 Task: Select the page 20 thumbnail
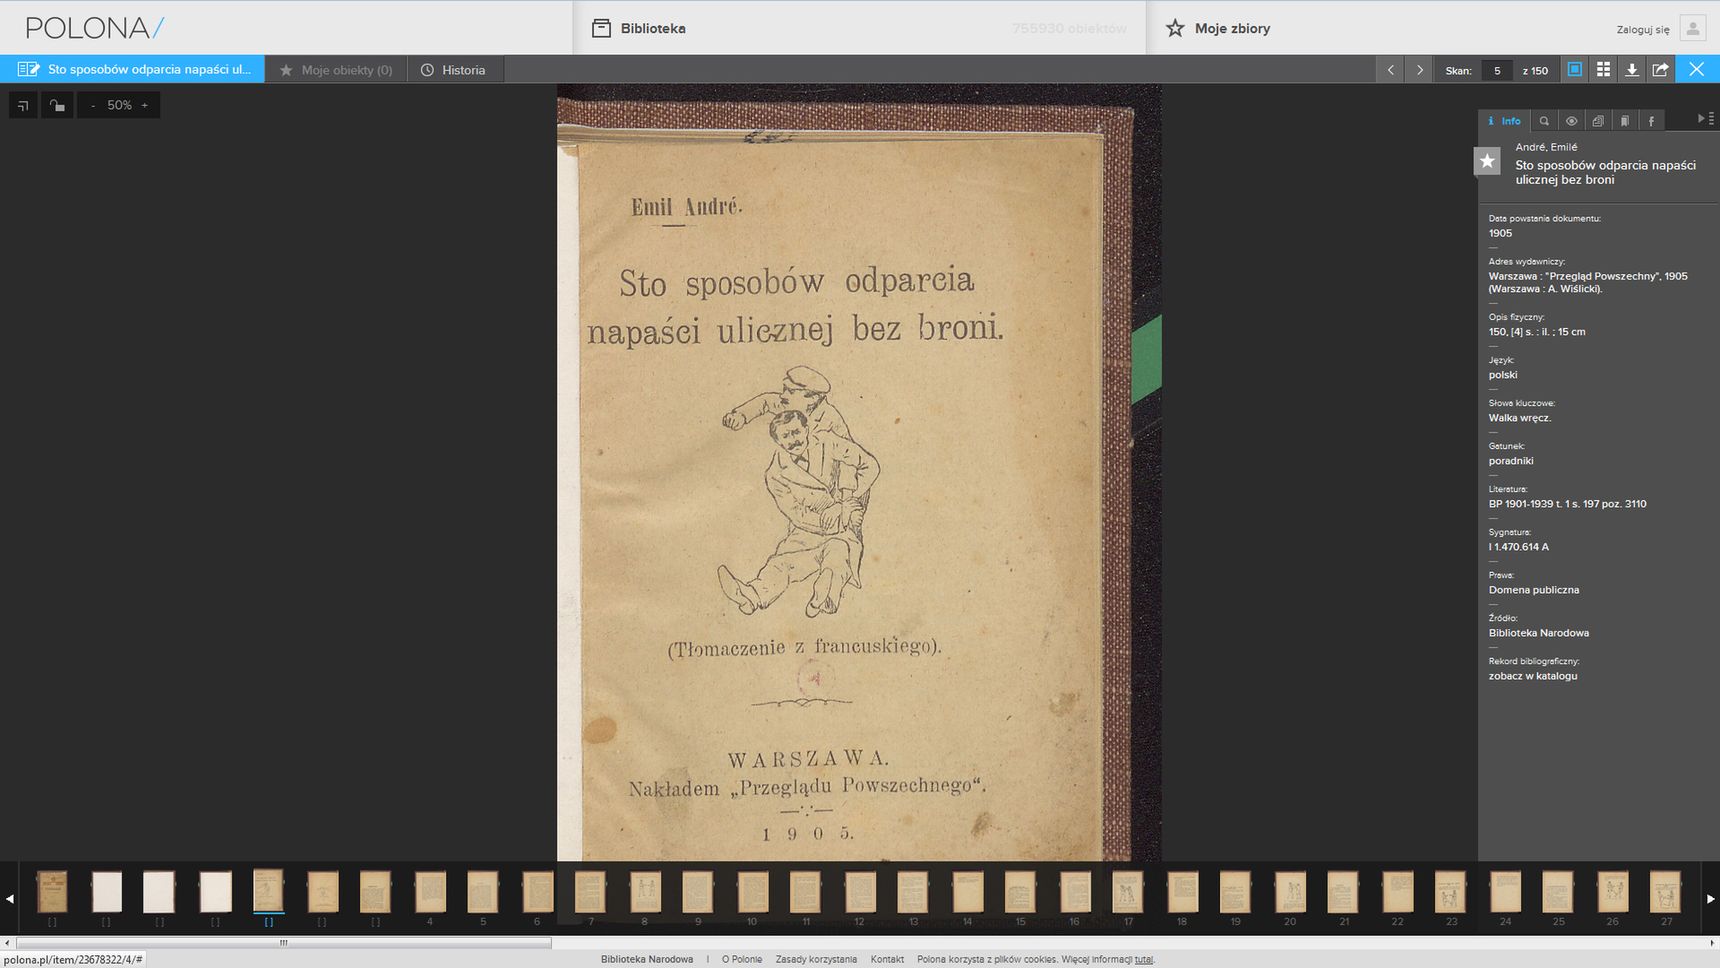tap(1290, 891)
